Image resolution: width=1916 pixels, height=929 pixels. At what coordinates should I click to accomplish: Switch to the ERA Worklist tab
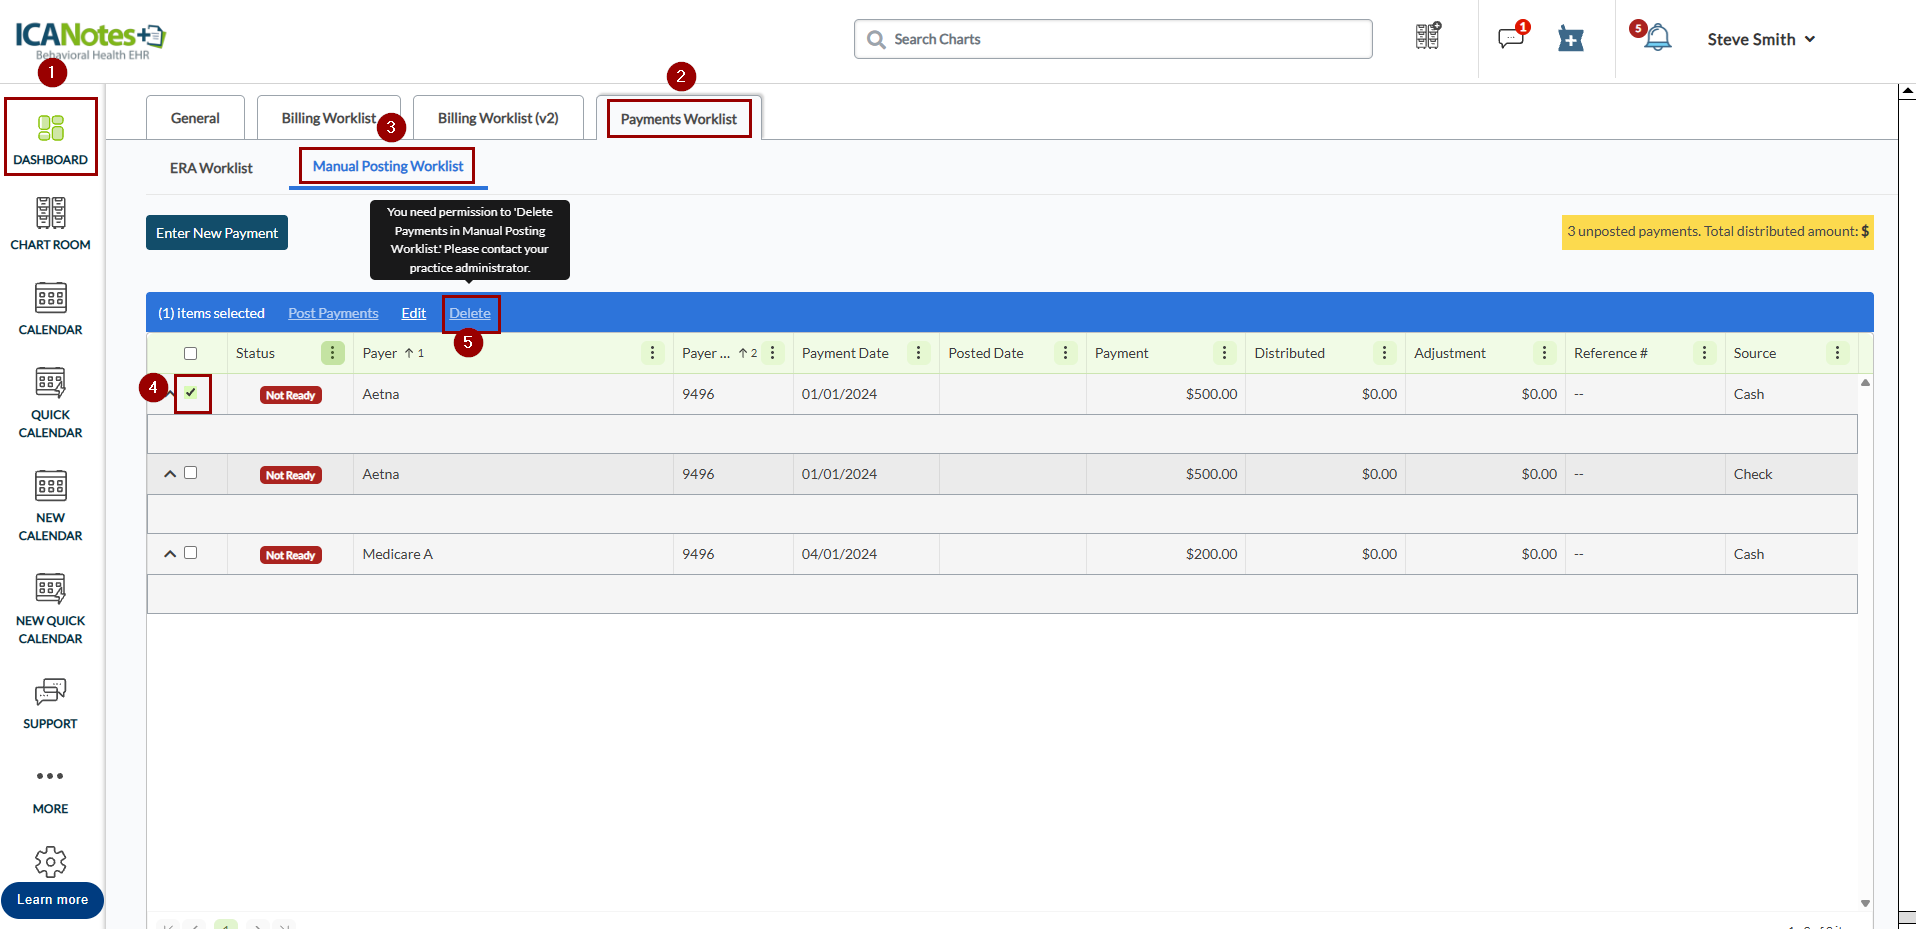[211, 168]
